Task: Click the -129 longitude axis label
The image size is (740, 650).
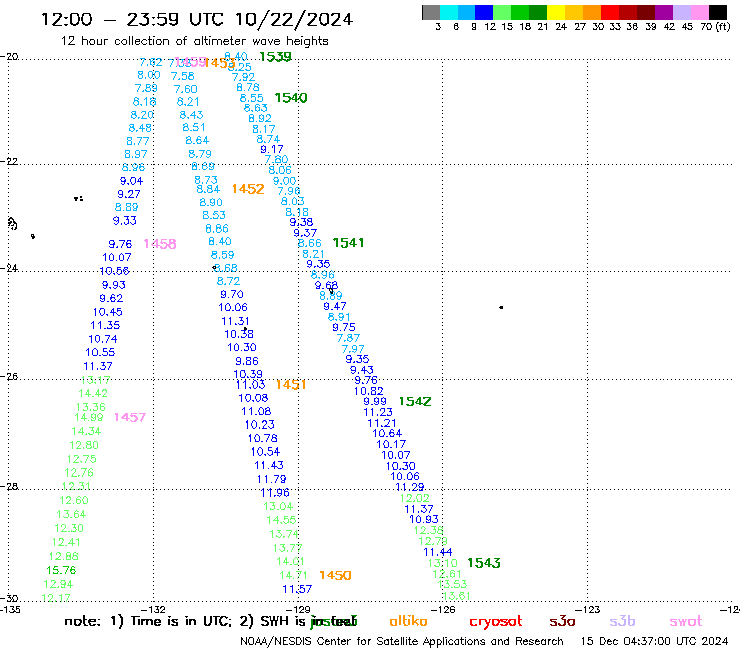Action: click(x=298, y=609)
